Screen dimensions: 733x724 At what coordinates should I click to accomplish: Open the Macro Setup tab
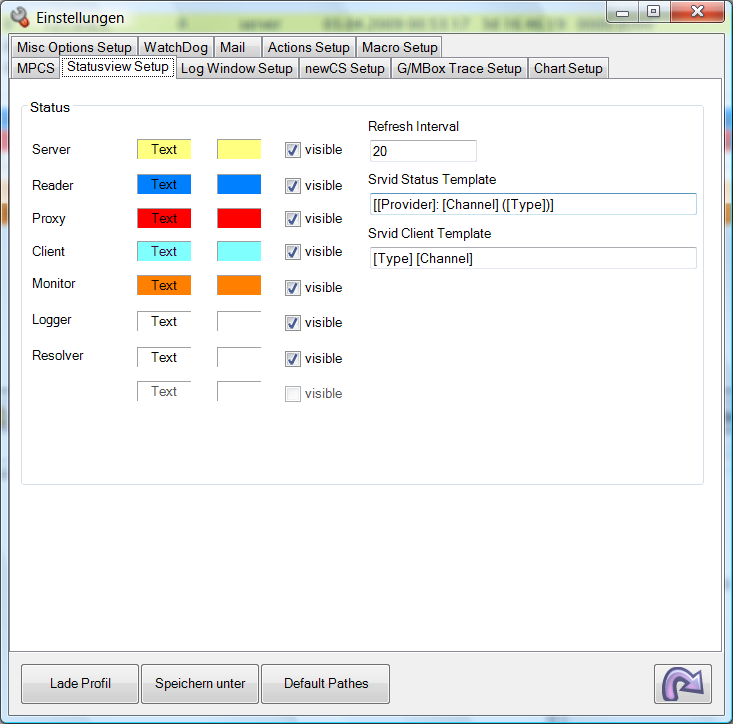[x=399, y=47]
